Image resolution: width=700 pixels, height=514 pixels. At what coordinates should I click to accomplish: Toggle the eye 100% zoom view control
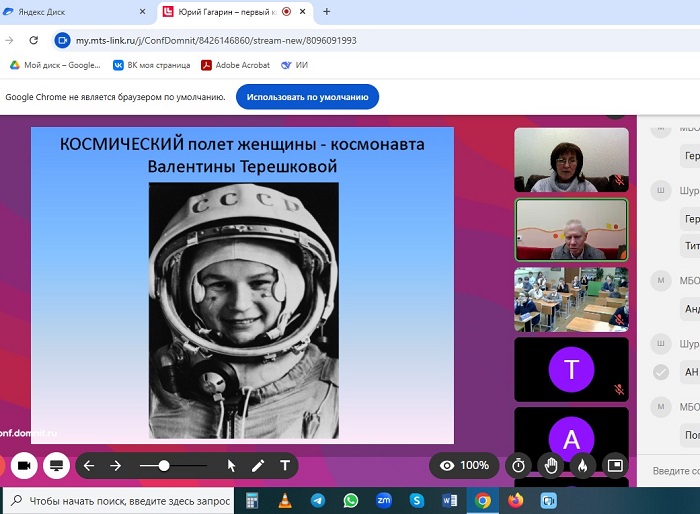(464, 465)
